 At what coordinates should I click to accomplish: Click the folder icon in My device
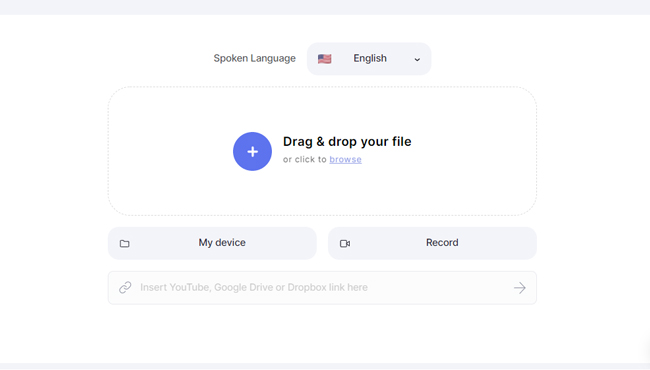coord(124,244)
